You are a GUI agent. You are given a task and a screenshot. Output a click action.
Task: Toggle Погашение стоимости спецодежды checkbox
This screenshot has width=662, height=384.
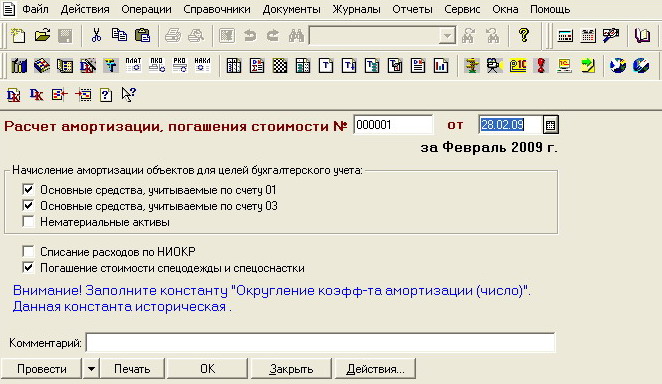28,268
